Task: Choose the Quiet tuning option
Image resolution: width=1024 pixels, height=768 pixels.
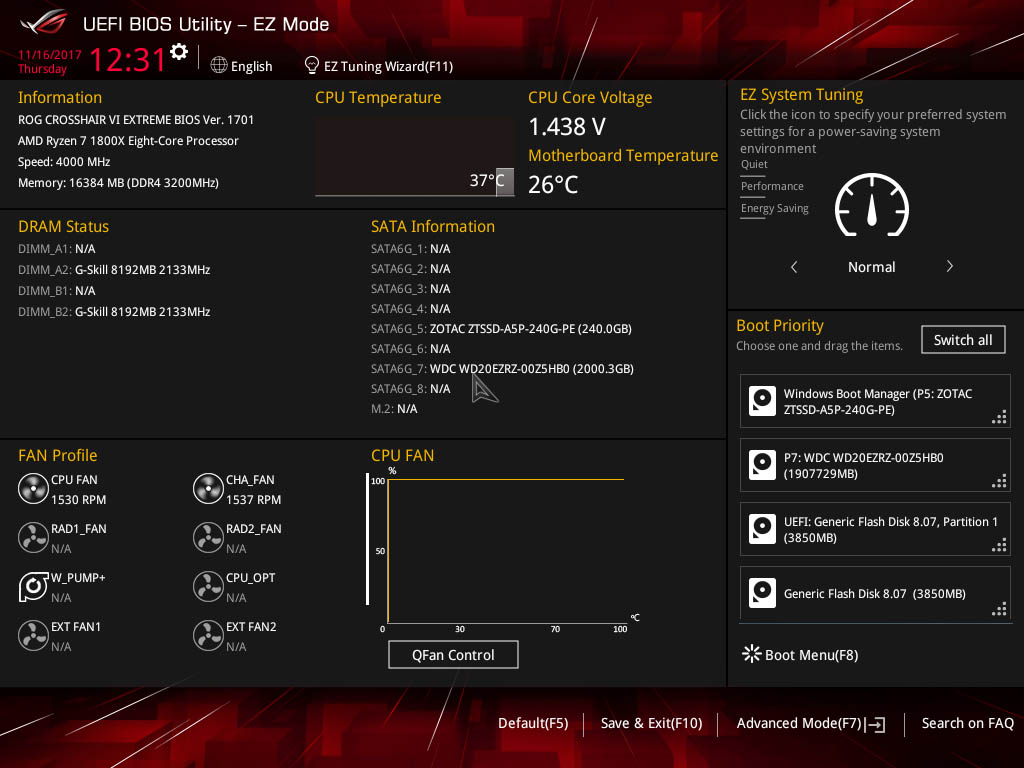Action: click(x=754, y=165)
